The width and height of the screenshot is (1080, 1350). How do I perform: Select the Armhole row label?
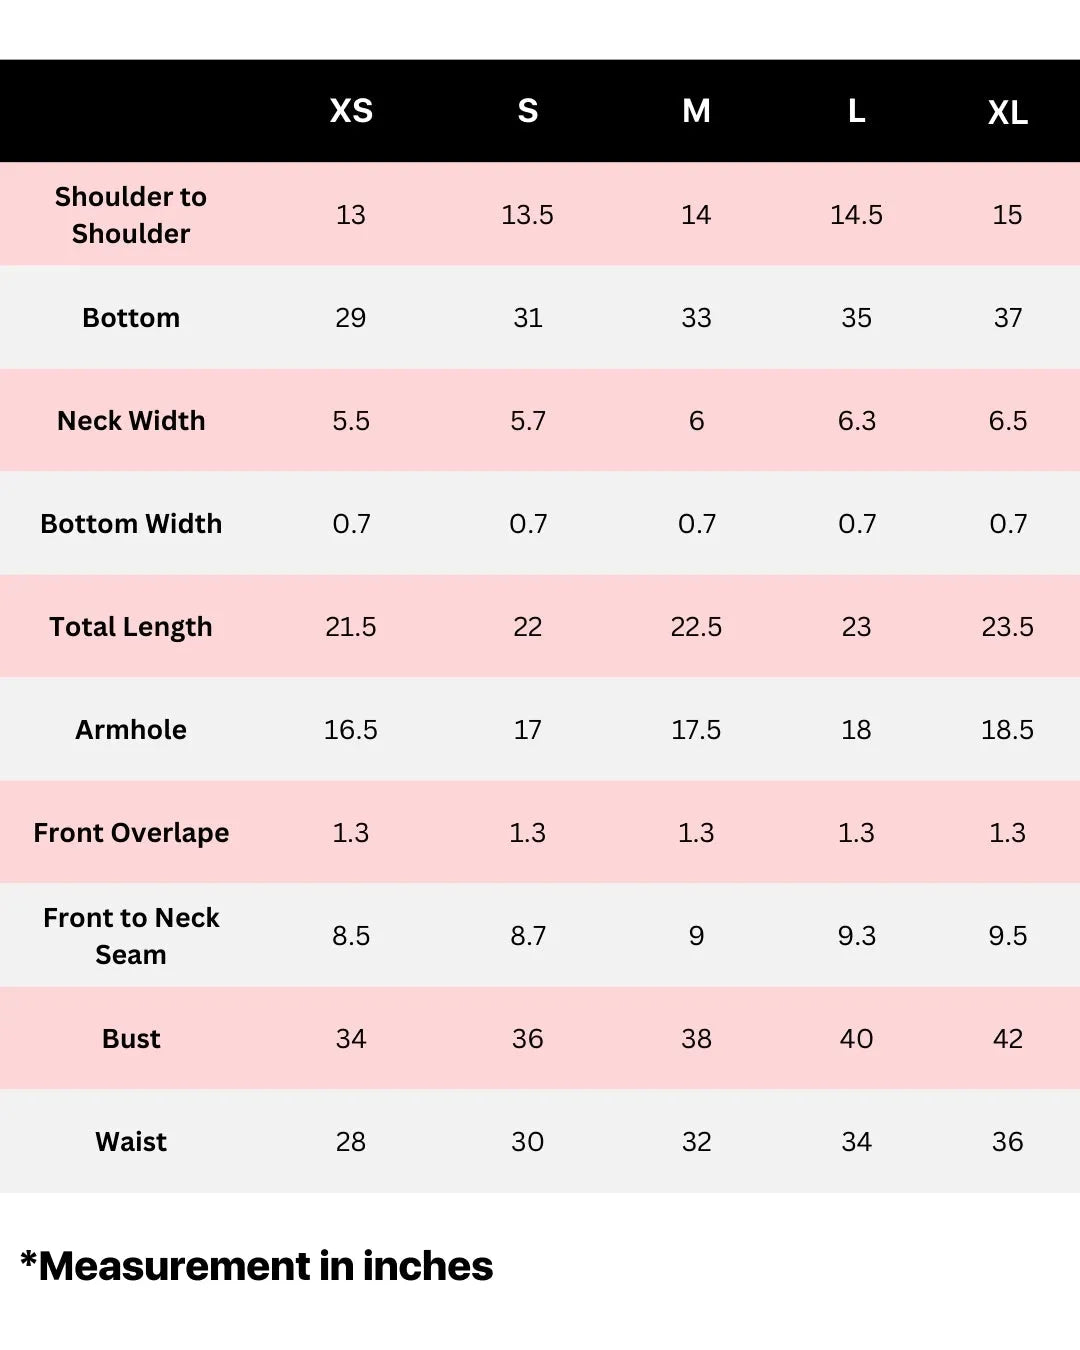click(x=131, y=730)
